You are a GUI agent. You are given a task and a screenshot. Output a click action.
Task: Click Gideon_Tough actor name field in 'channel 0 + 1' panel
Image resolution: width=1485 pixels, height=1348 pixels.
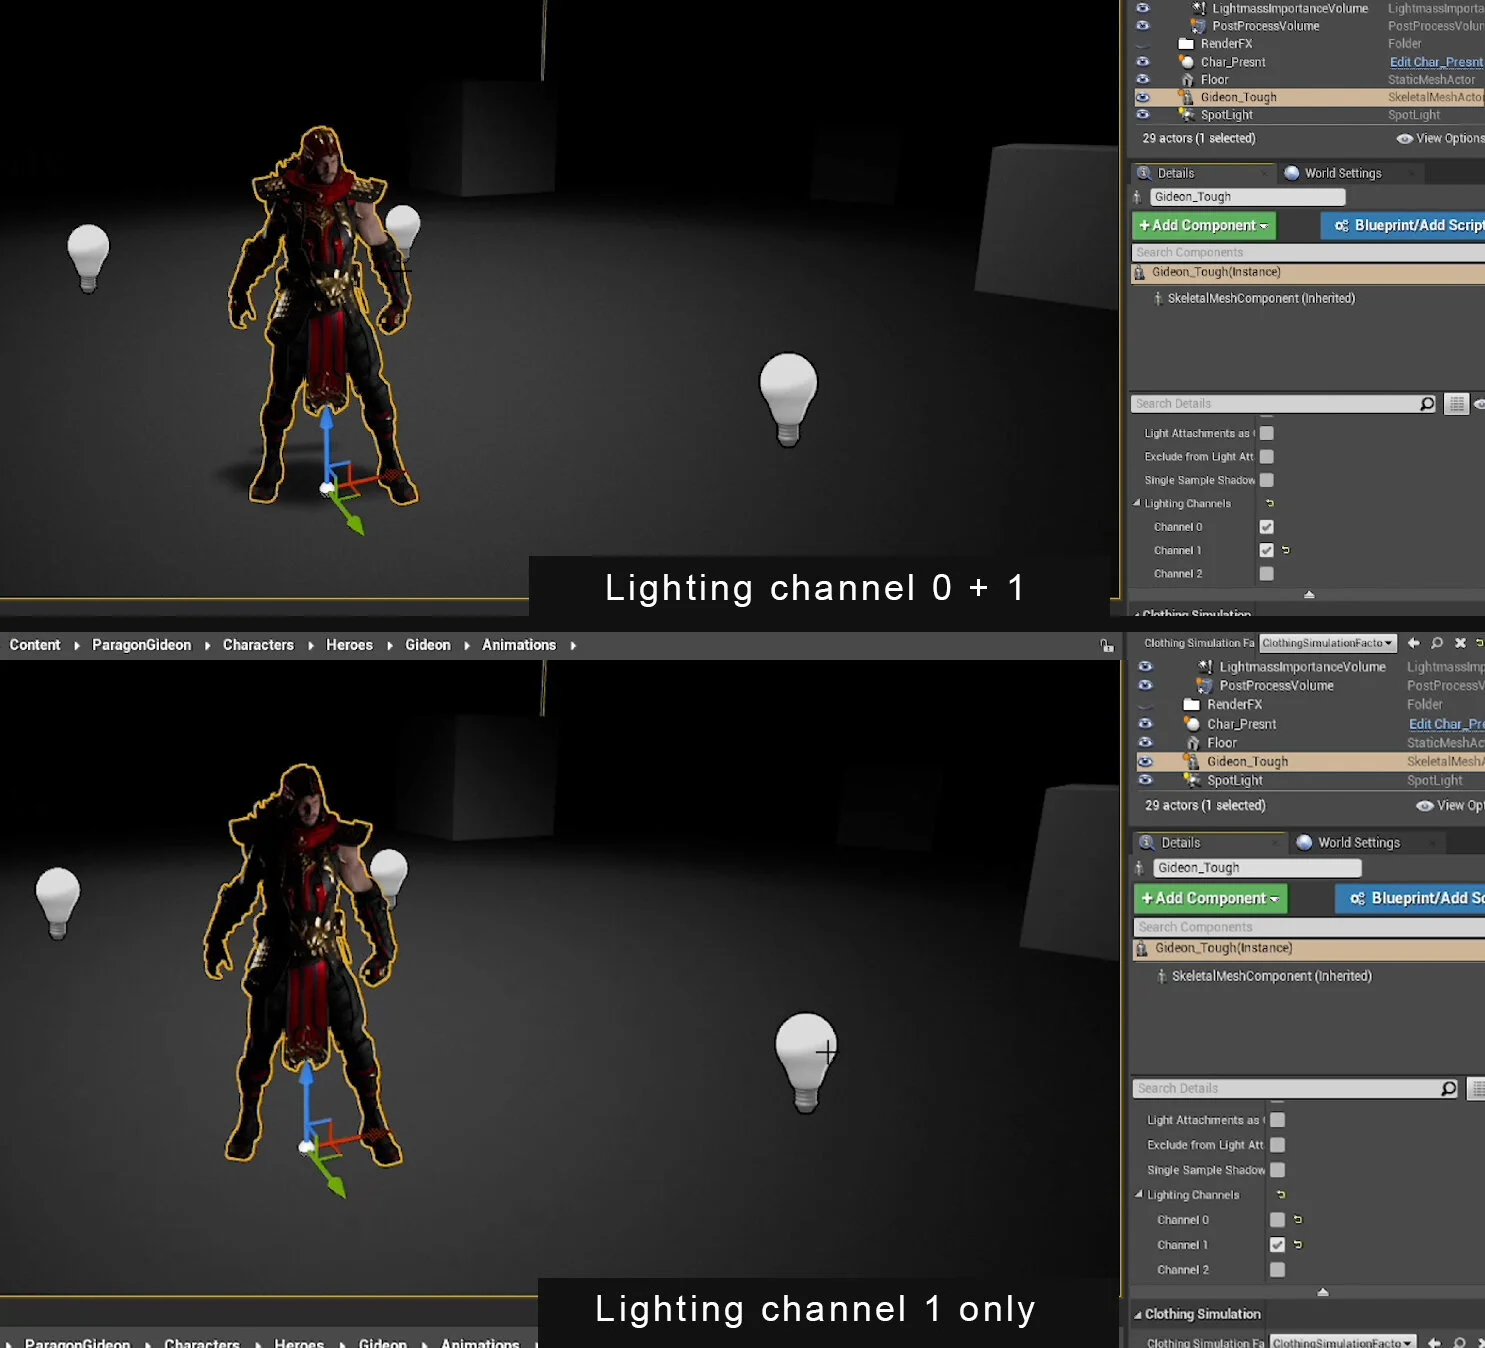pyautogui.click(x=1247, y=197)
